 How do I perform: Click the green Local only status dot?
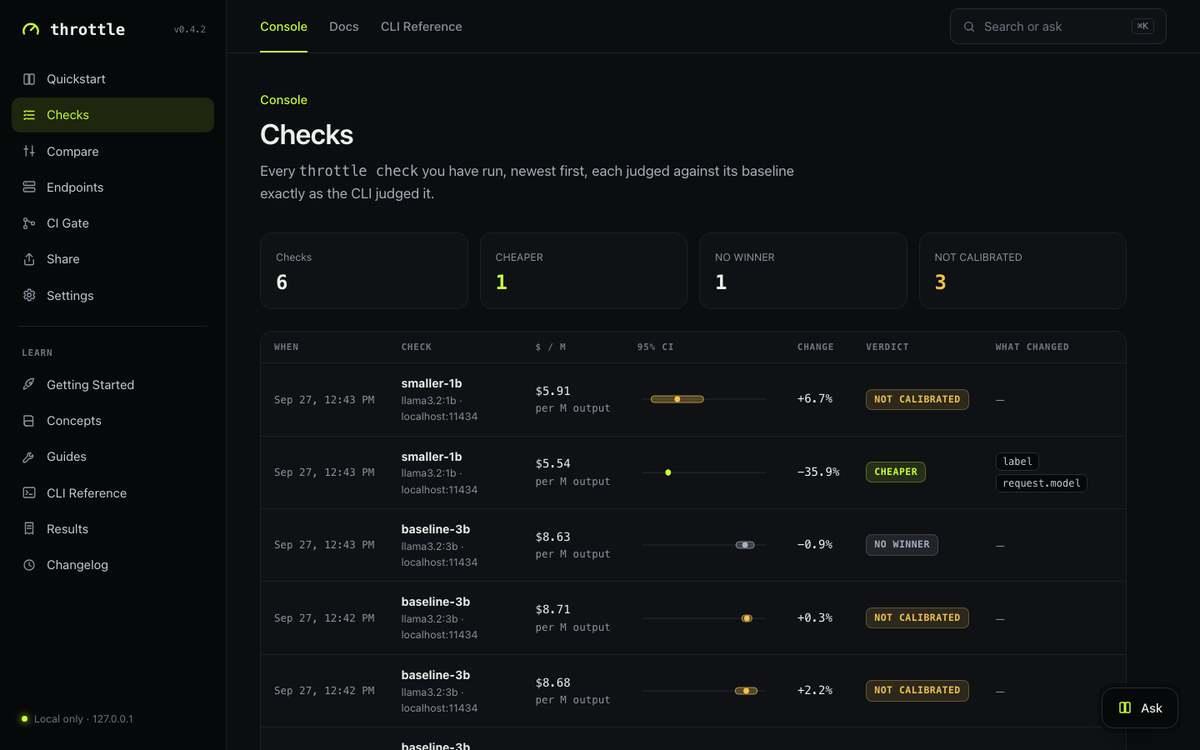click(x=25, y=719)
